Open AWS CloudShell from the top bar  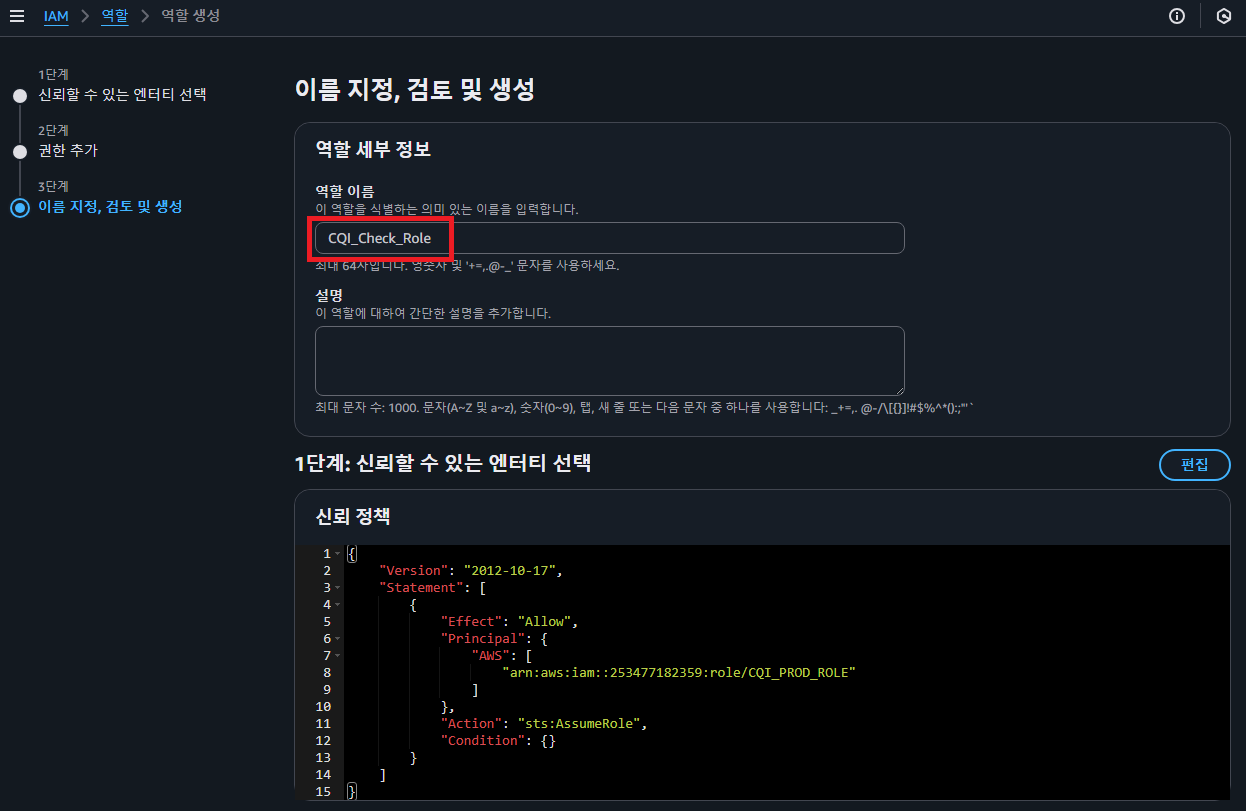click(x=1224, y=15)
